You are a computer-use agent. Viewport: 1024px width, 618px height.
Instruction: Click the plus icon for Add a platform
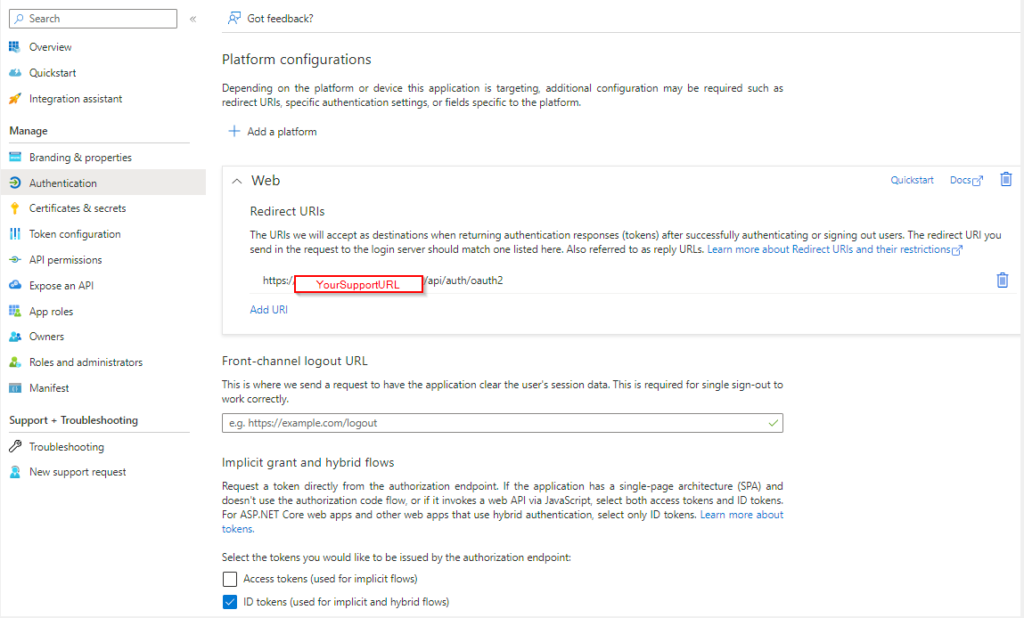(x=234, y=131)
